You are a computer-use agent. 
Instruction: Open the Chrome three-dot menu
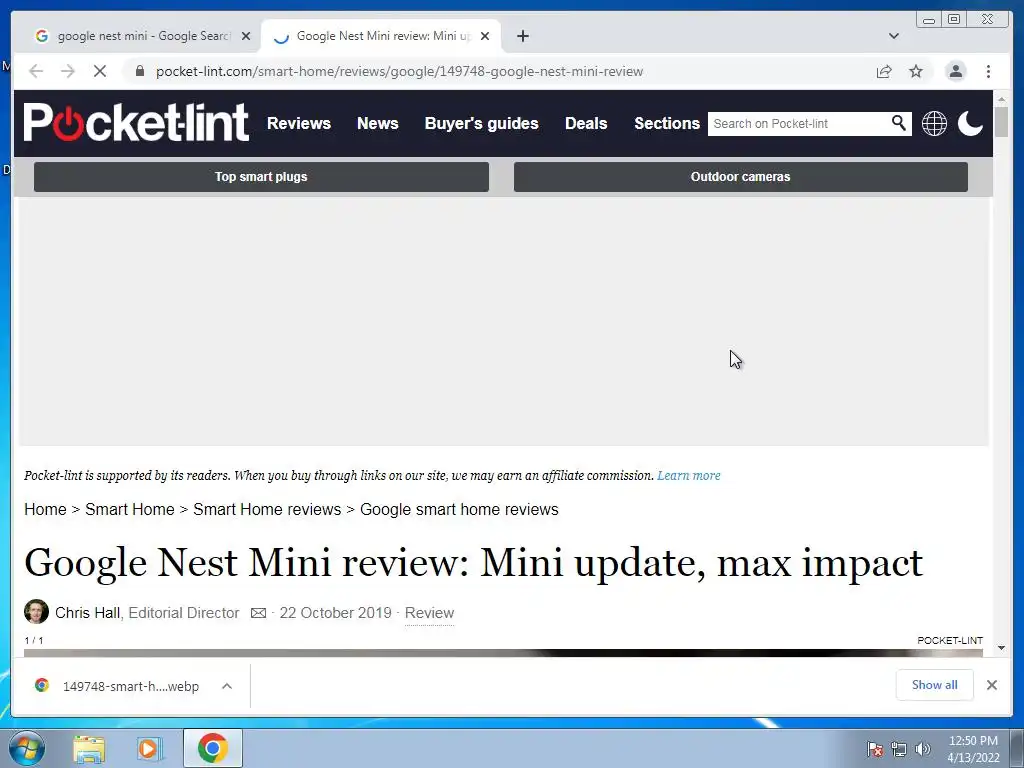tap(988, 71)
